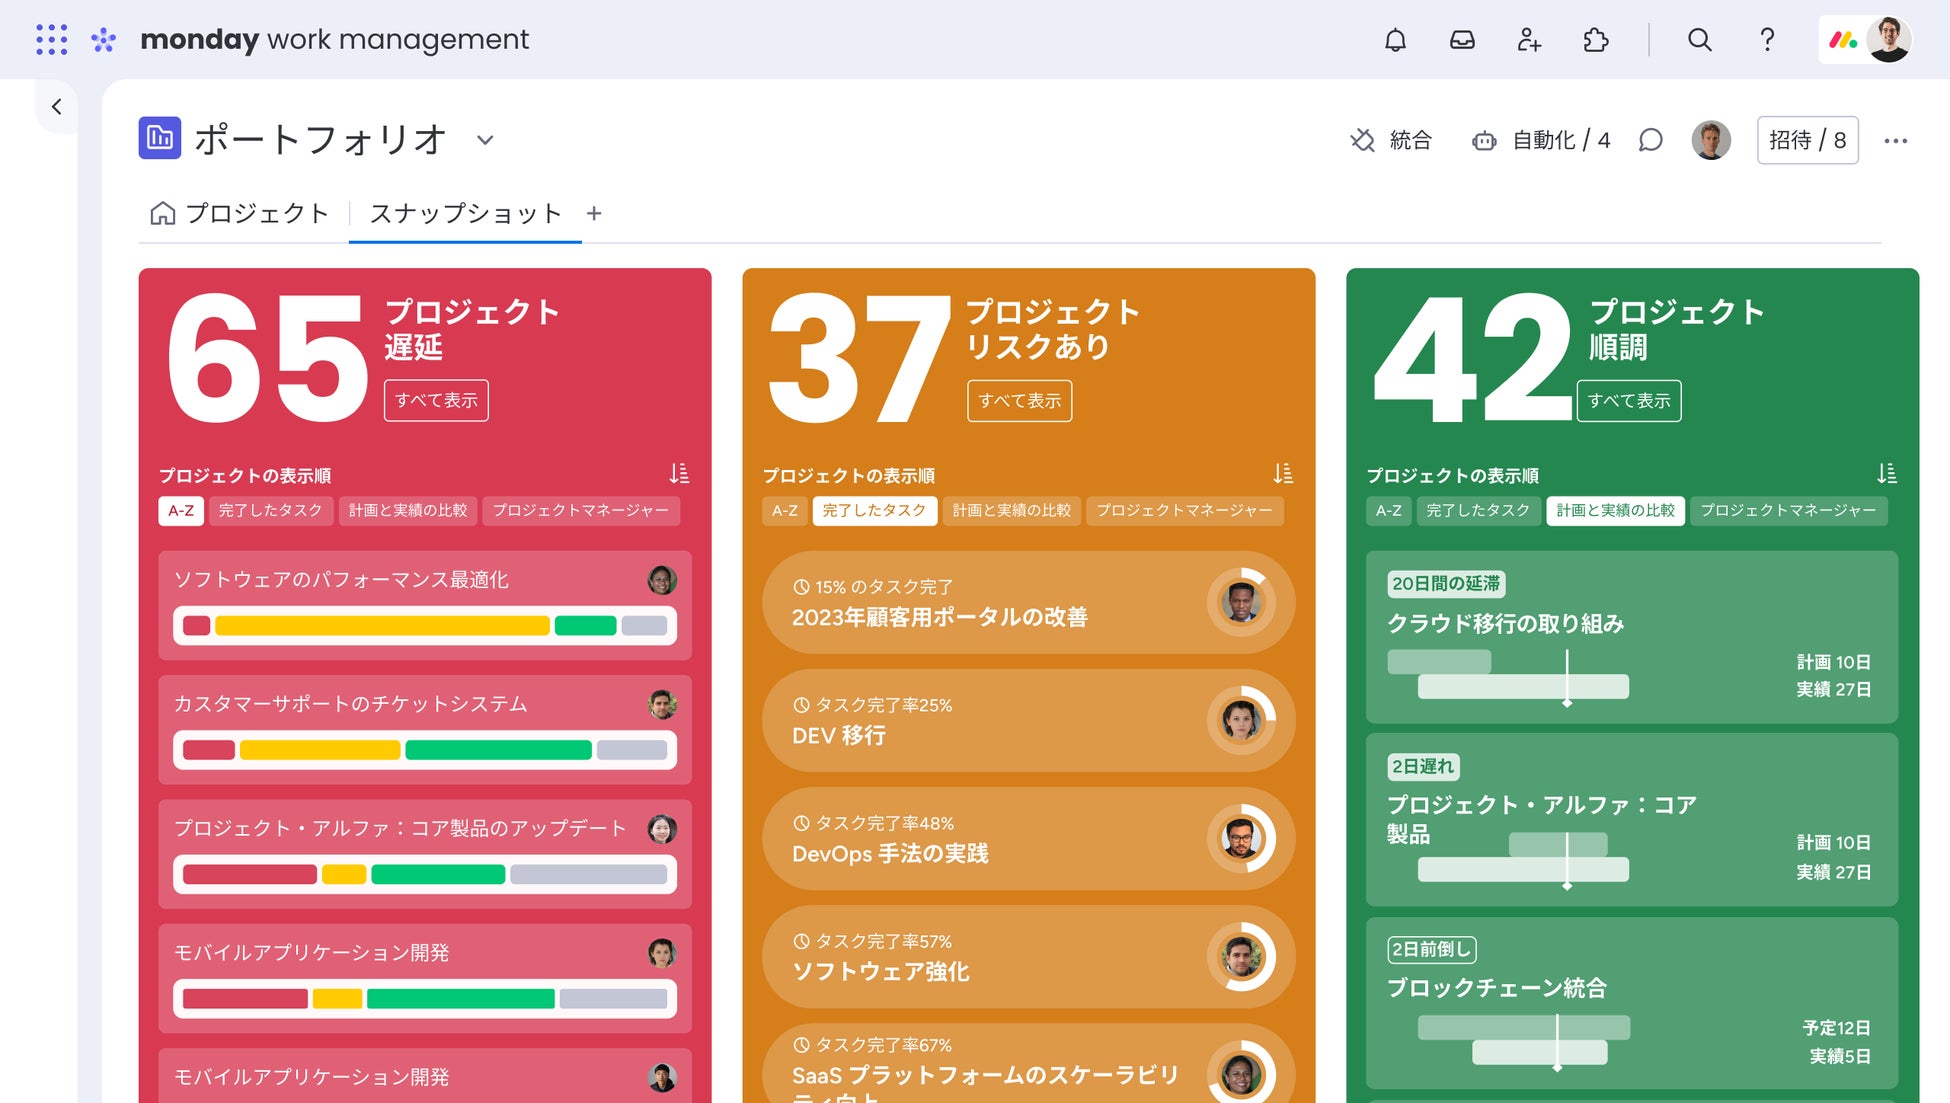Collapse the left sidebar arrow
The image size is (1950, 1103).
[x=57, y=107]
